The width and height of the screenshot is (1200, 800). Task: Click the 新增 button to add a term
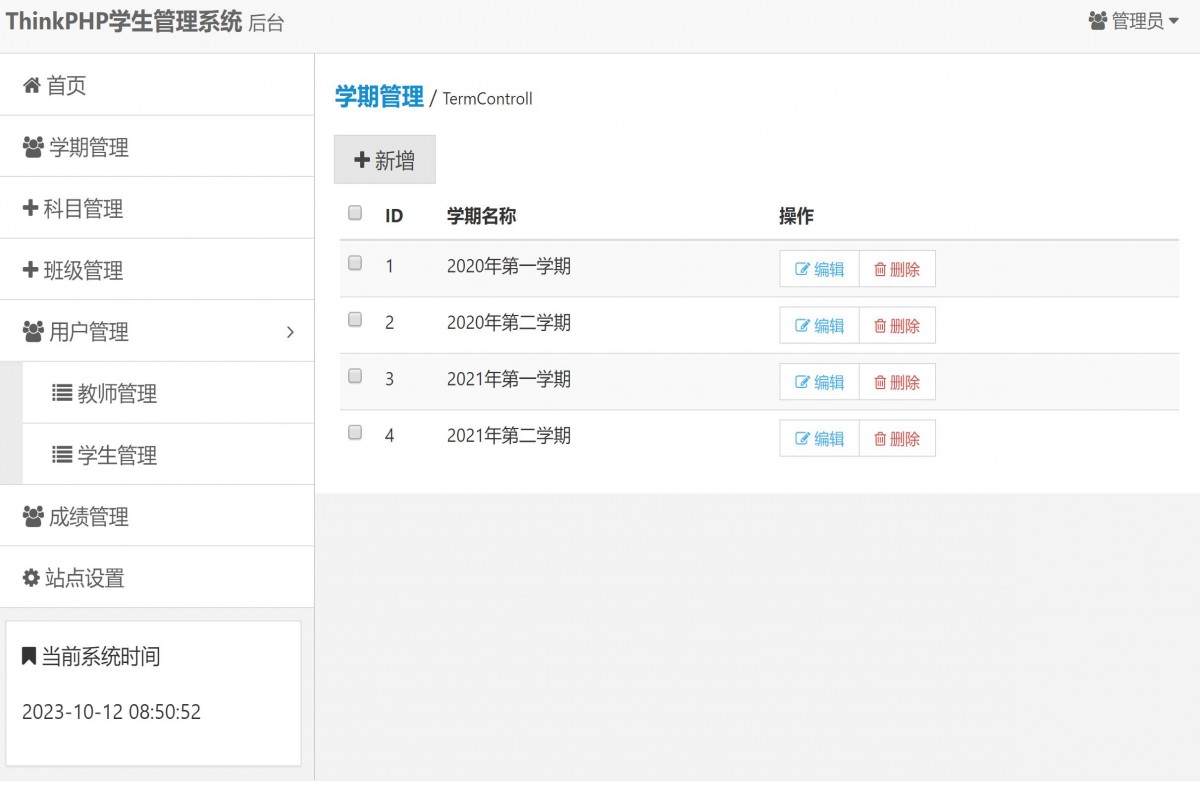click(x=384, y=159)
